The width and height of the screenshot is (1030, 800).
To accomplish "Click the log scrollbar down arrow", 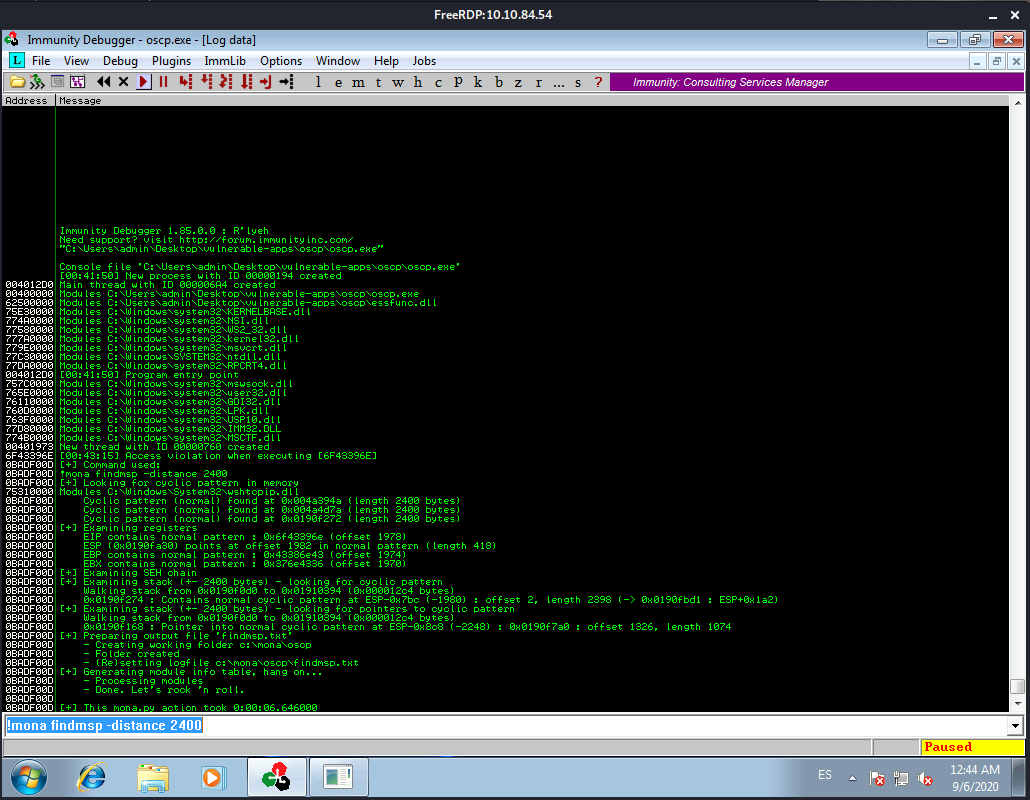I will pyautogui.click(x=1018, y=704).
